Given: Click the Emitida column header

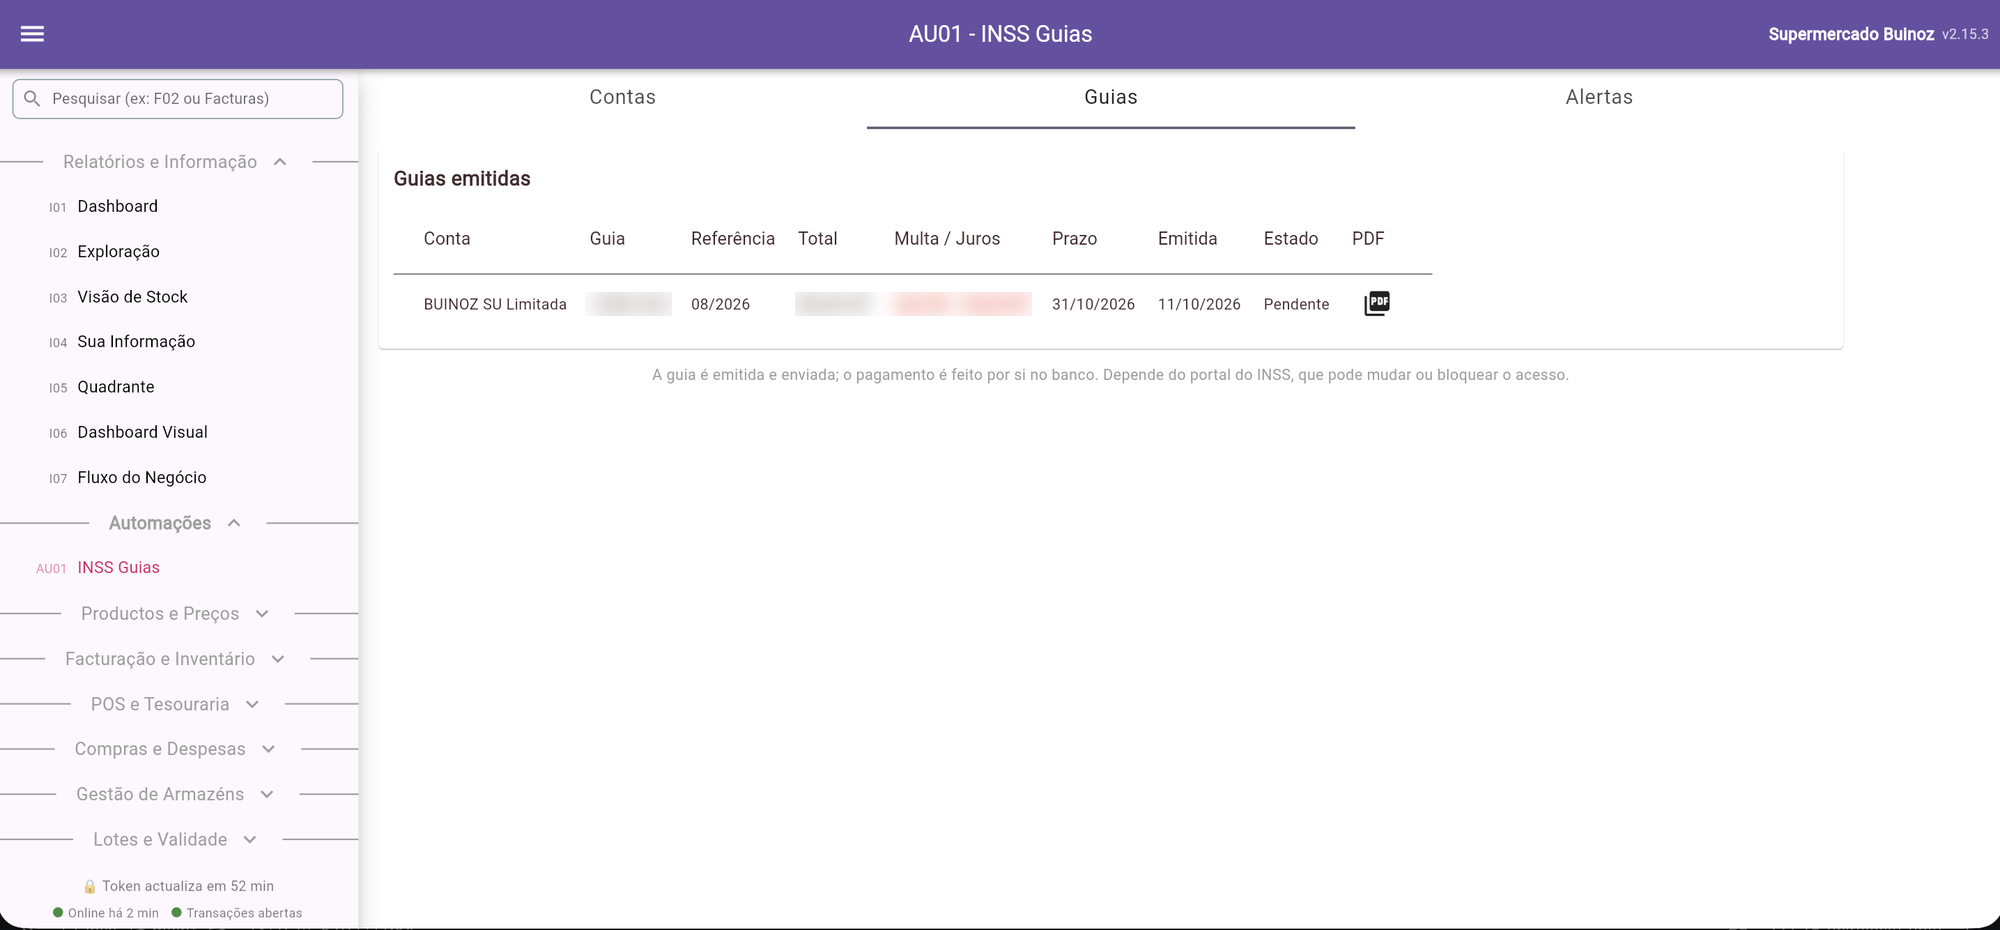Looking at the screenshot, I should (1187, 239).
